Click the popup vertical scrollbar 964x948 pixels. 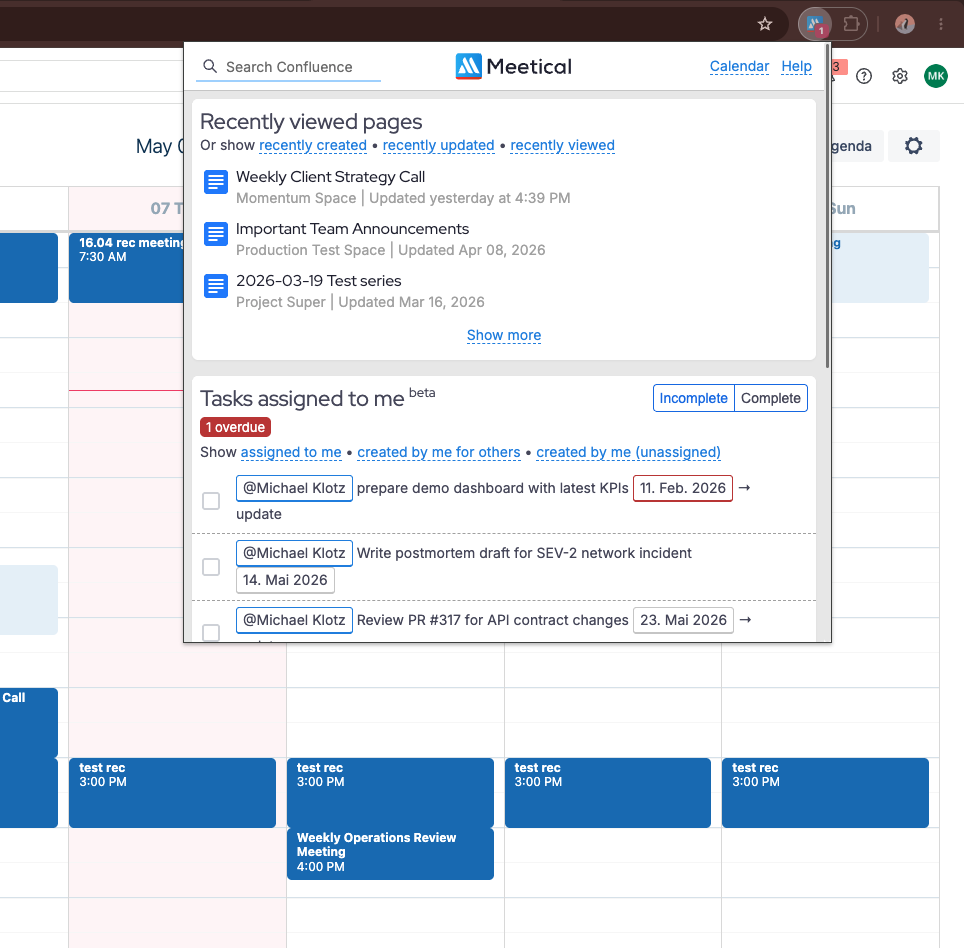[x=827, y=206]
